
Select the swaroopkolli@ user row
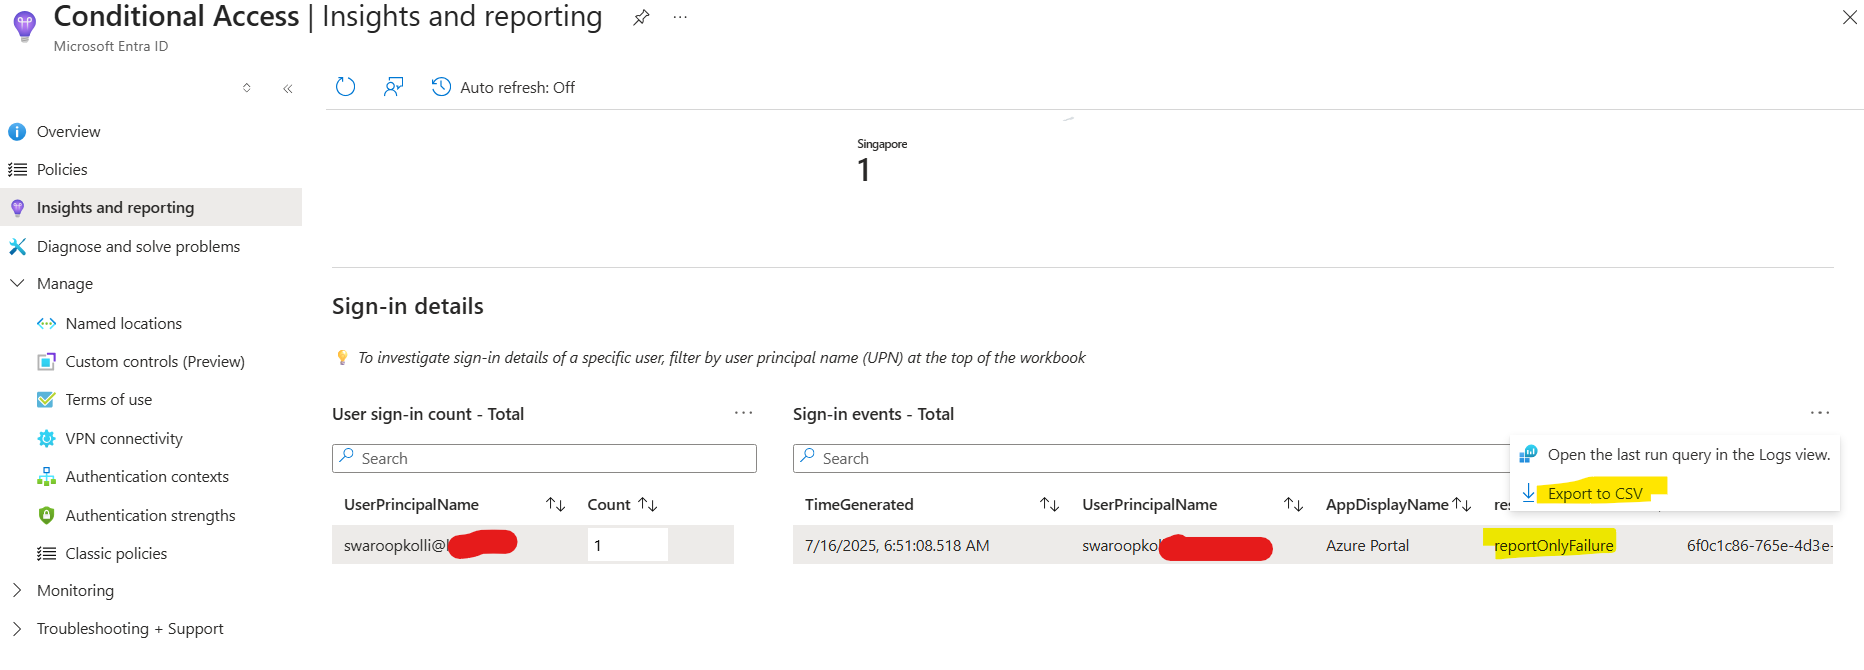(533, 545)
